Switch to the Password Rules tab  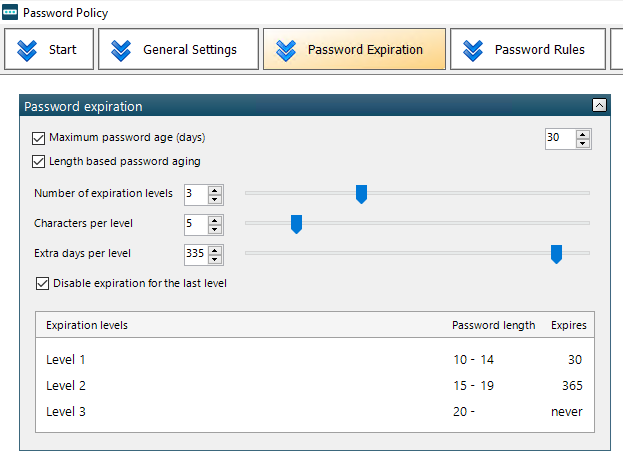pos(528,49)
